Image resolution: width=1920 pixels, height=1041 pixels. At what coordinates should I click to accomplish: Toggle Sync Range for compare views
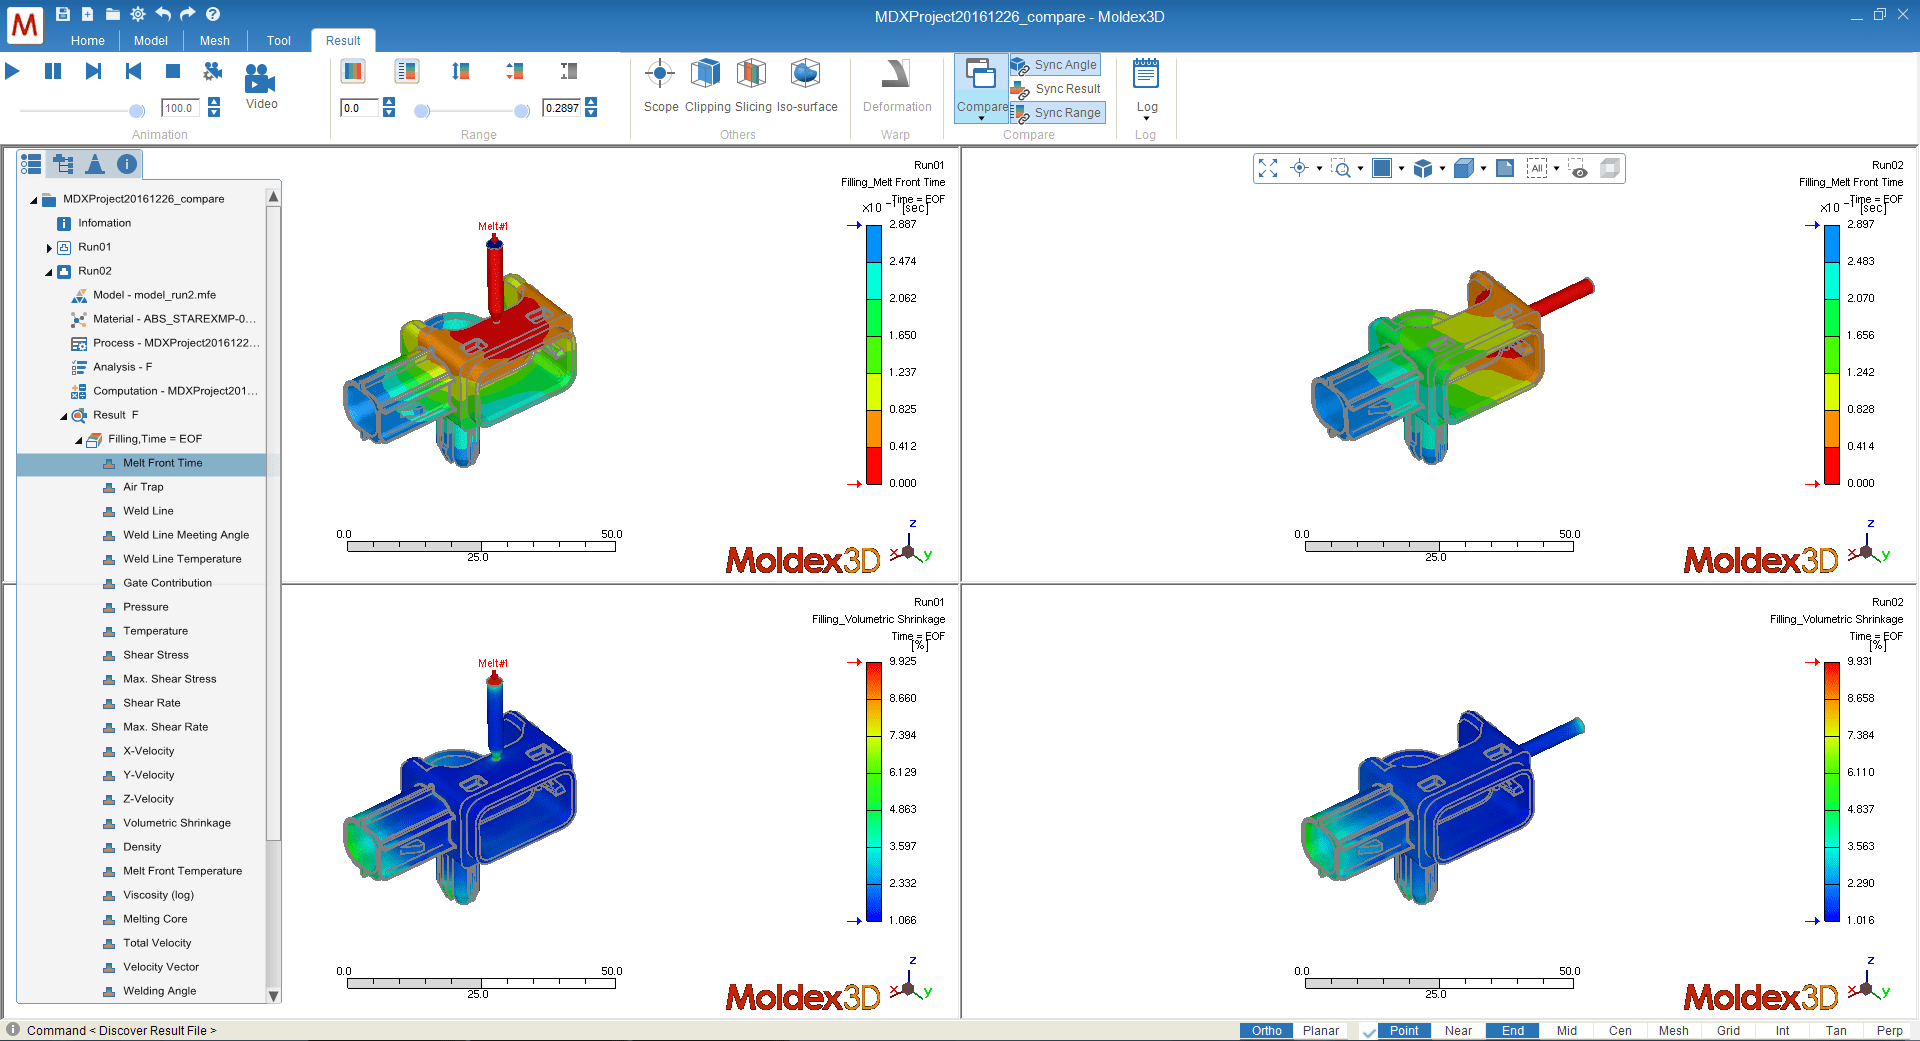pos(1057,113)
